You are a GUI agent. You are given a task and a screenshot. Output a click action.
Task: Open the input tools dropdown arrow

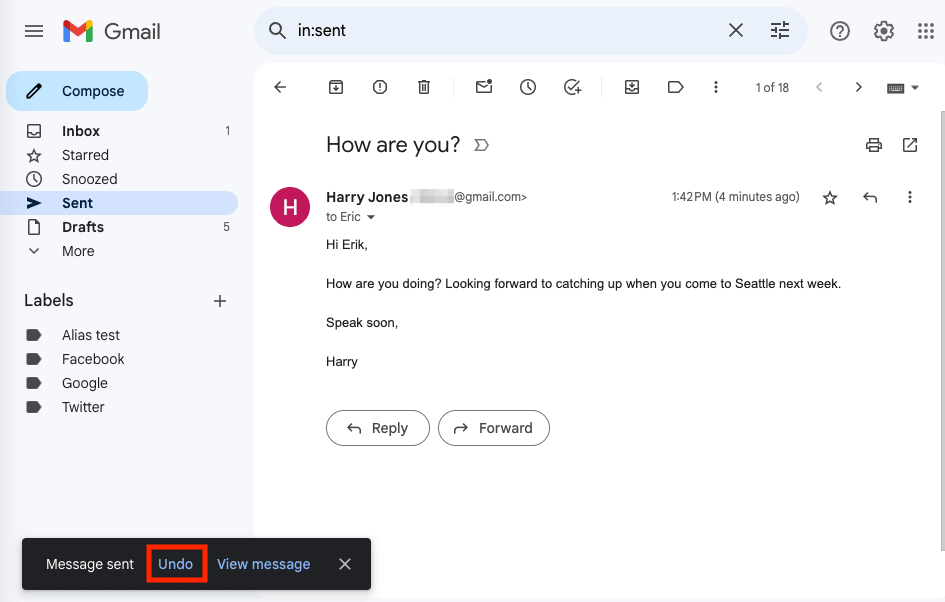click(x=913, y=87)
